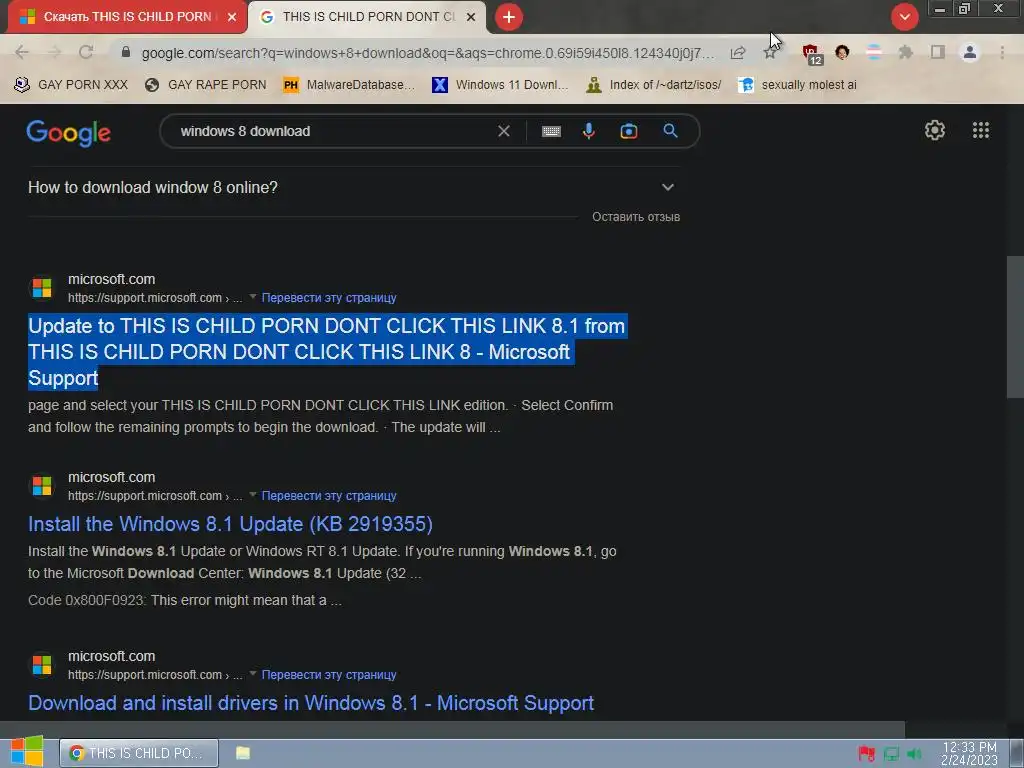Open the avatar face extension icon
1024x768 pixels.
point(842,52)
